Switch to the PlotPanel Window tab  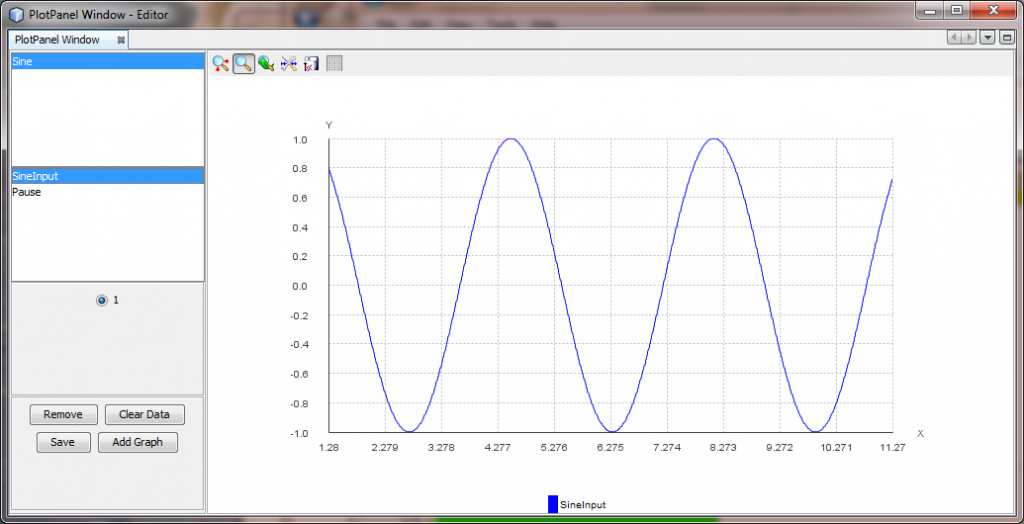tap(57, 40)
